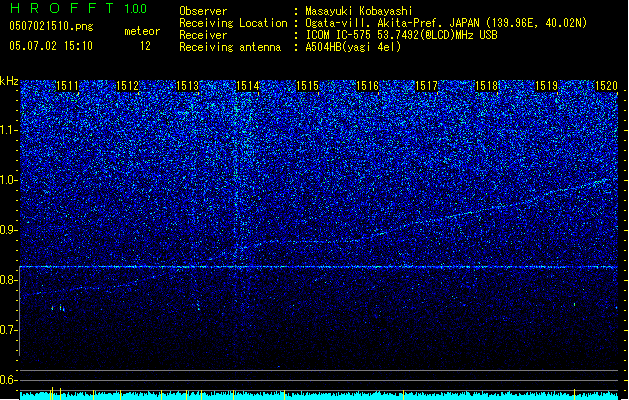Screen dimensions: 629x400
Task: Click the 0.8 kHz axis label
Action: 9,280
